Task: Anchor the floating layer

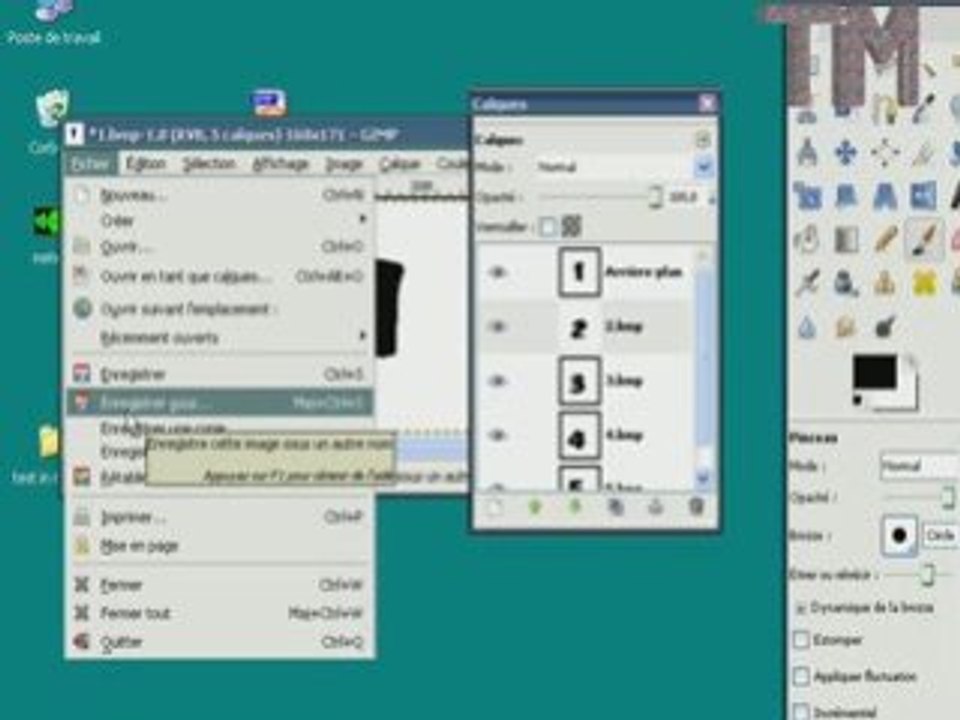Action: 656,507
